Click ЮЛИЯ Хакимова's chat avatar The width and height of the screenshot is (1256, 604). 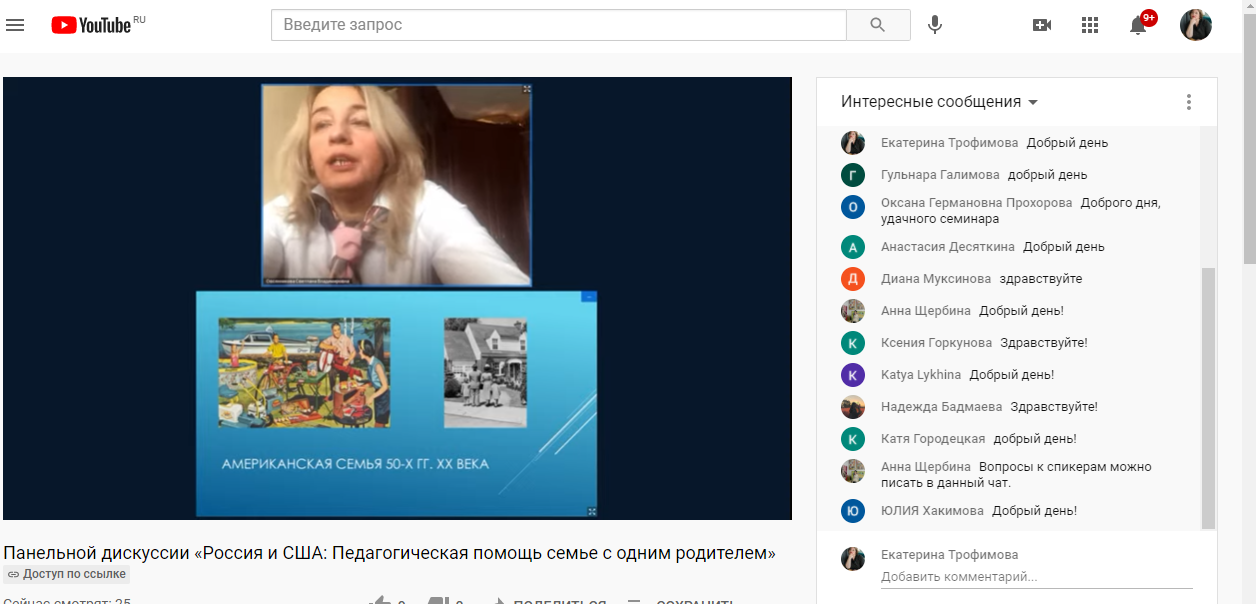point(852,511)
